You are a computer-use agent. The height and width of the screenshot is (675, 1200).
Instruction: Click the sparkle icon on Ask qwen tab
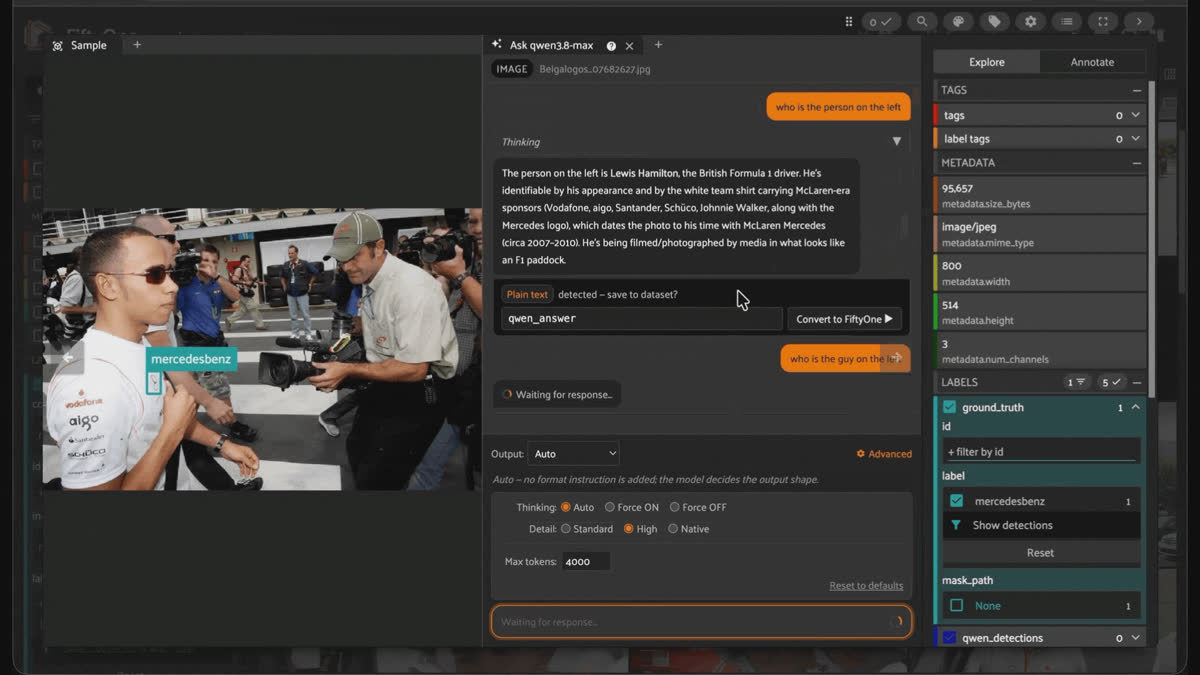tap(497, 45)
